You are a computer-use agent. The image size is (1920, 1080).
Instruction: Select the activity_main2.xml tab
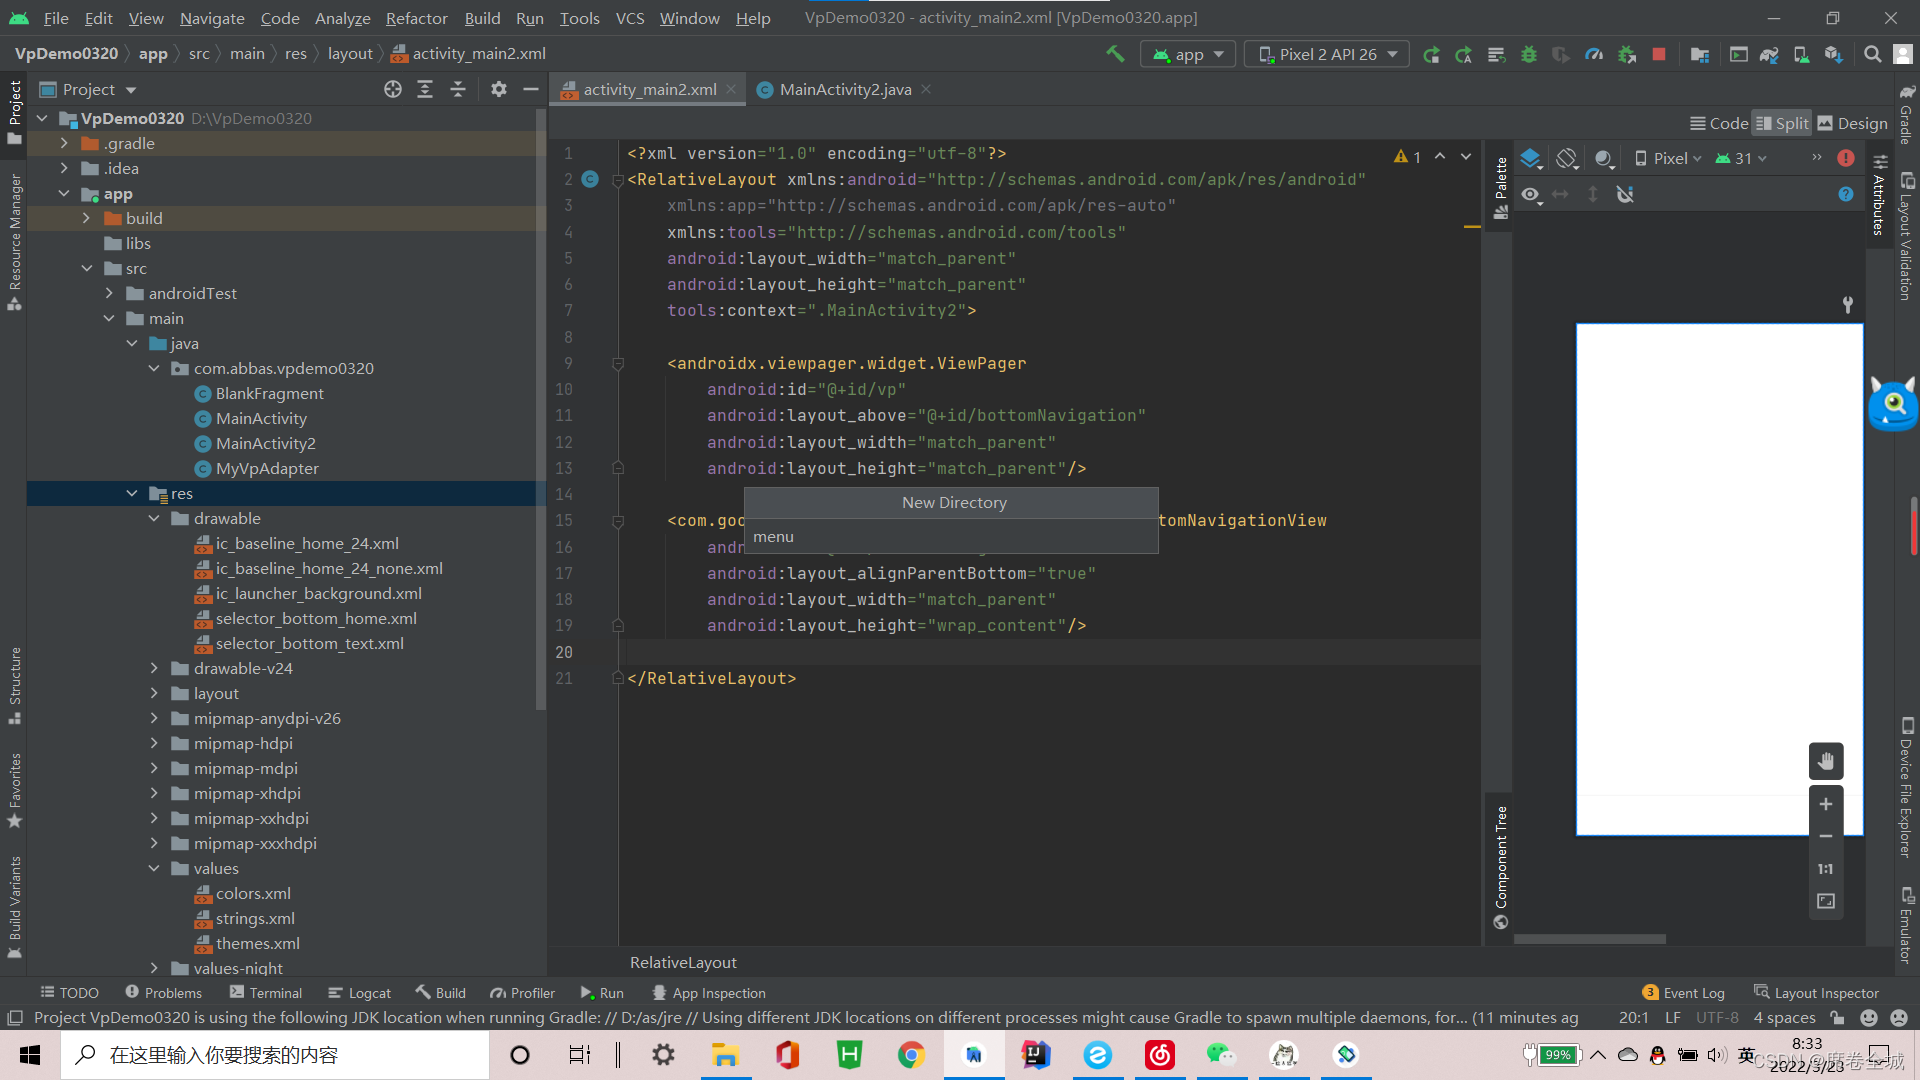point(649,90)
